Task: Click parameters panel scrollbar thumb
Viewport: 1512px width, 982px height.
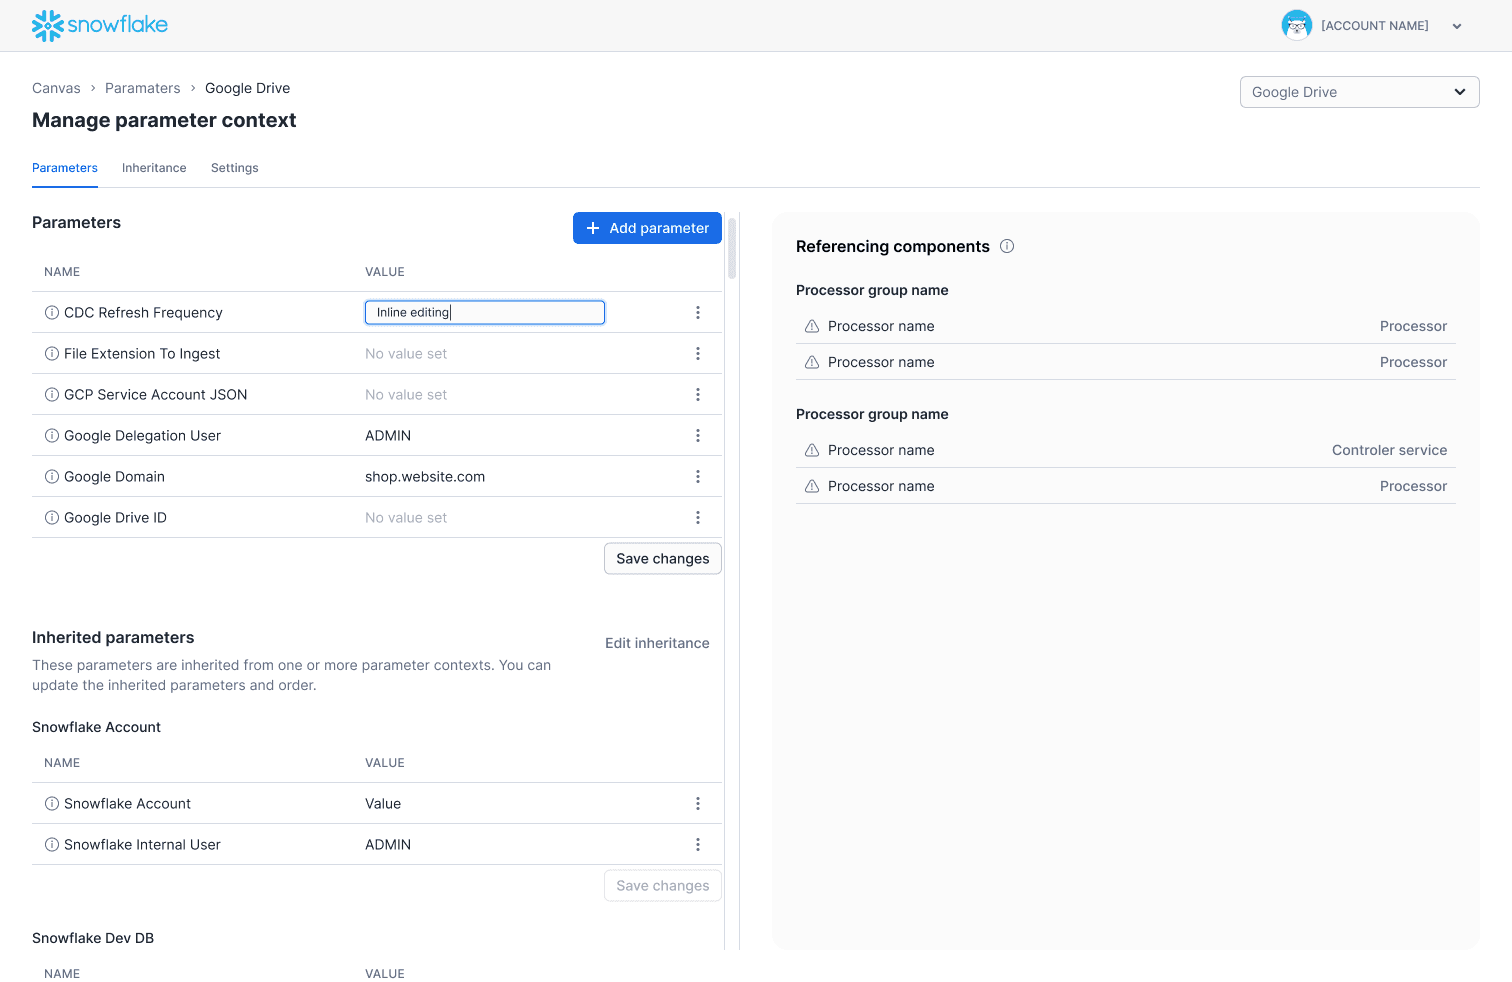Action: click(x=732, y=248)
